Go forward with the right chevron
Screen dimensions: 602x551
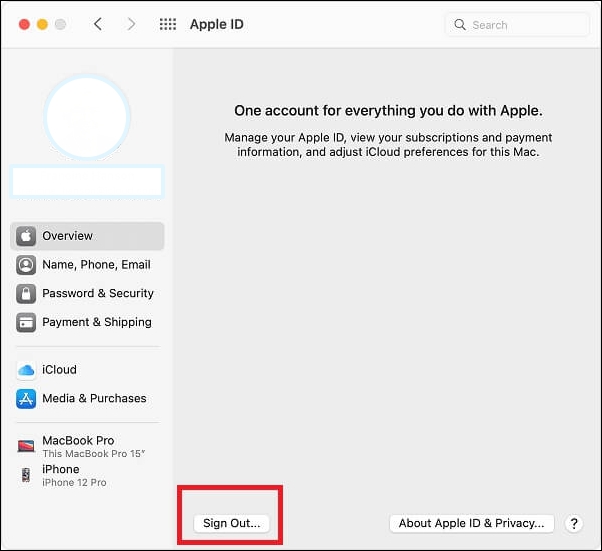click(x=131, y=24)
